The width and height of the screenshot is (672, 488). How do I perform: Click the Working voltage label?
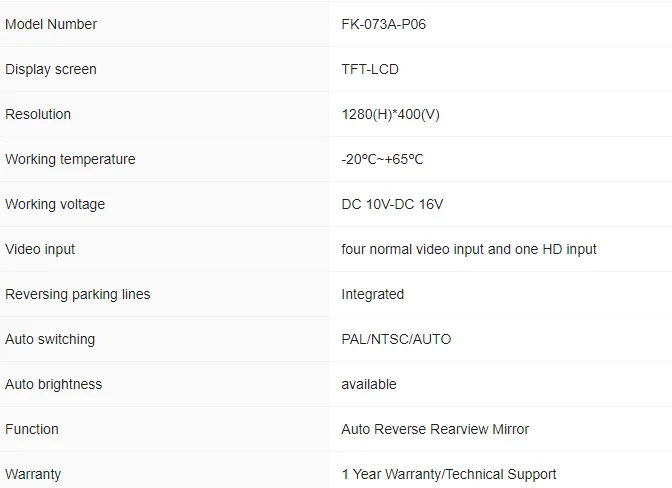coord(55,204)
